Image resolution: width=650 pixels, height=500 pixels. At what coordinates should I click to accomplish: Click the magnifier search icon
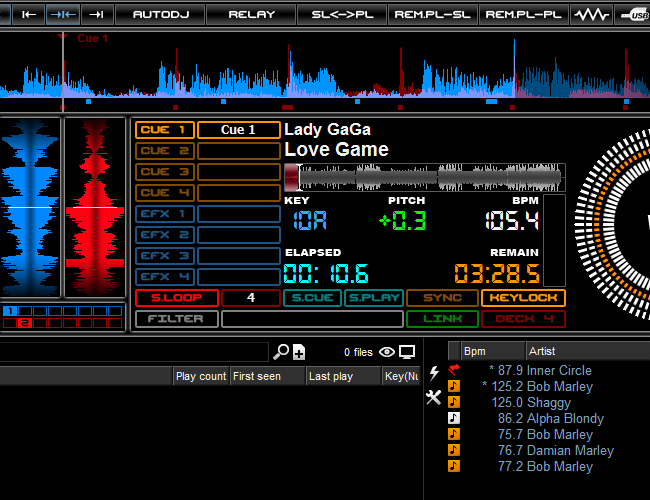point(281,352)
